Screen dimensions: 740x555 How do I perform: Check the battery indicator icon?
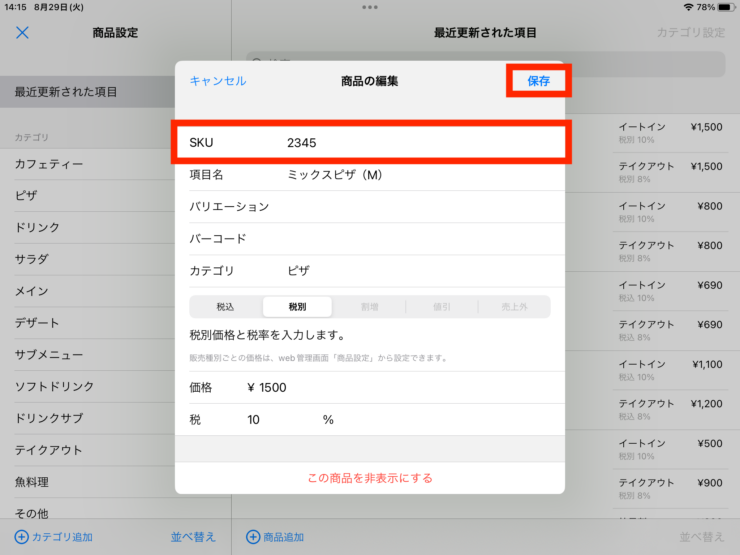coord(726,7)
